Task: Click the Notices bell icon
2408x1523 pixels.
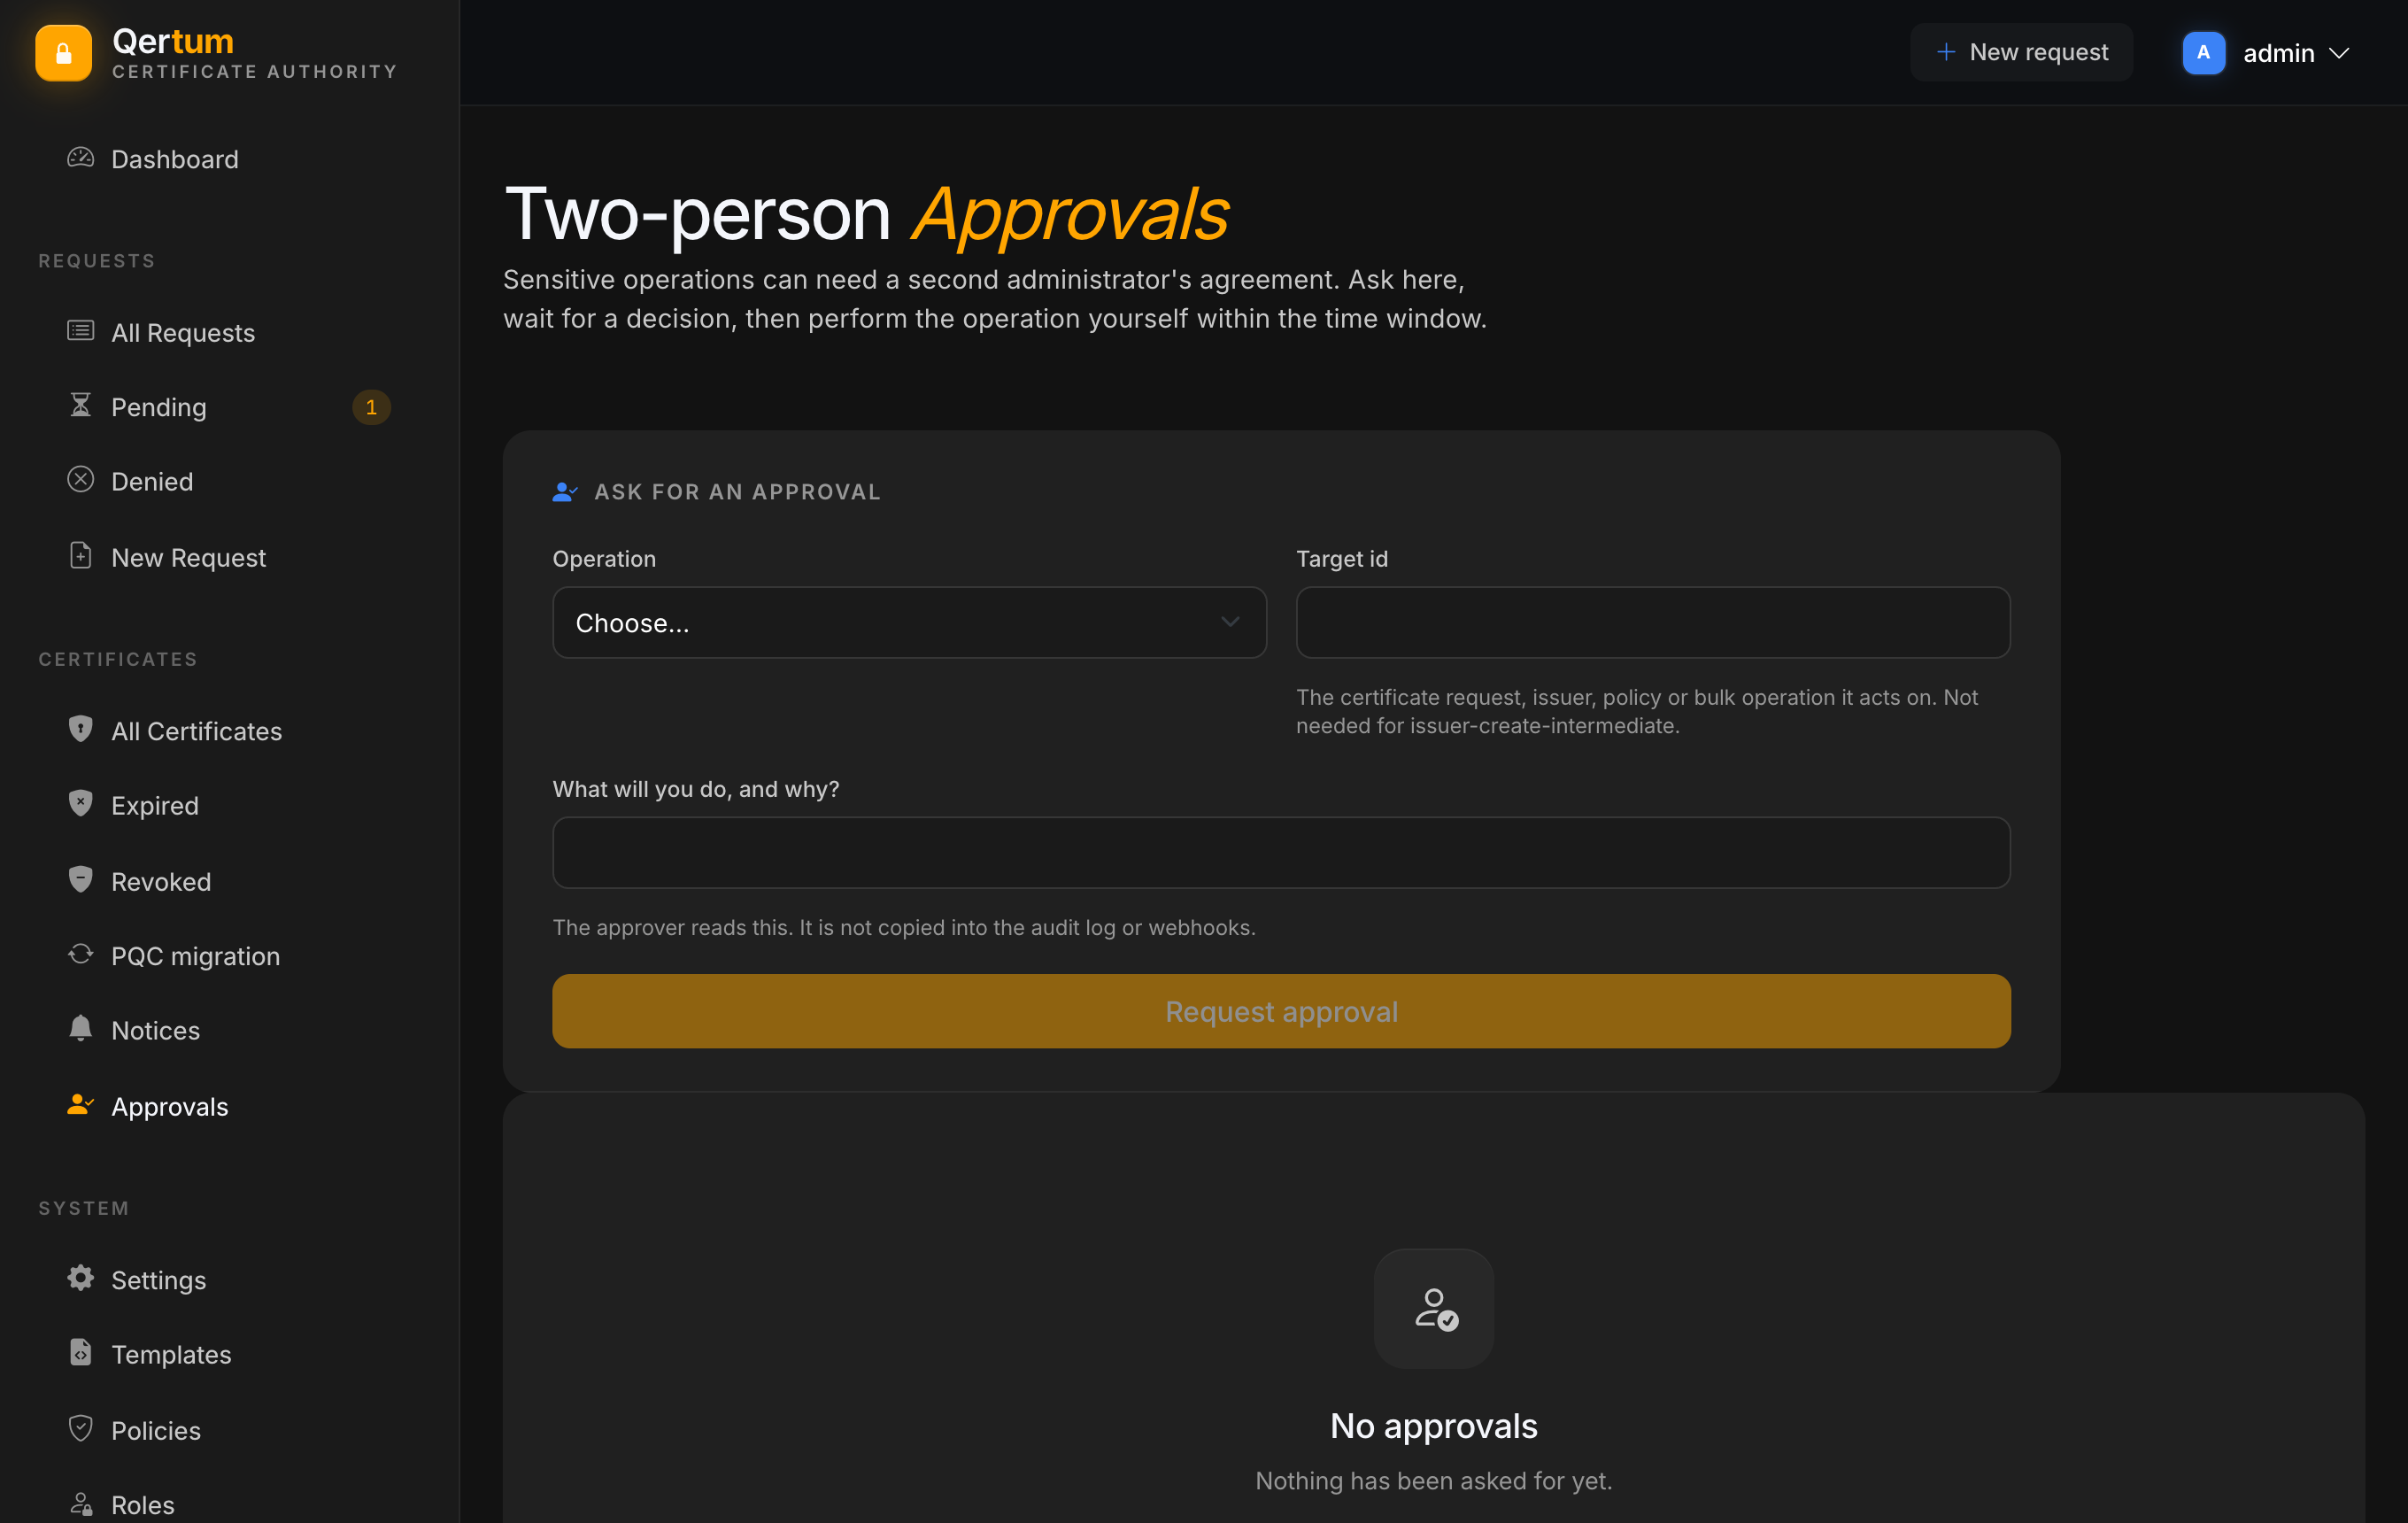Action: click(x=80, y=1029)
